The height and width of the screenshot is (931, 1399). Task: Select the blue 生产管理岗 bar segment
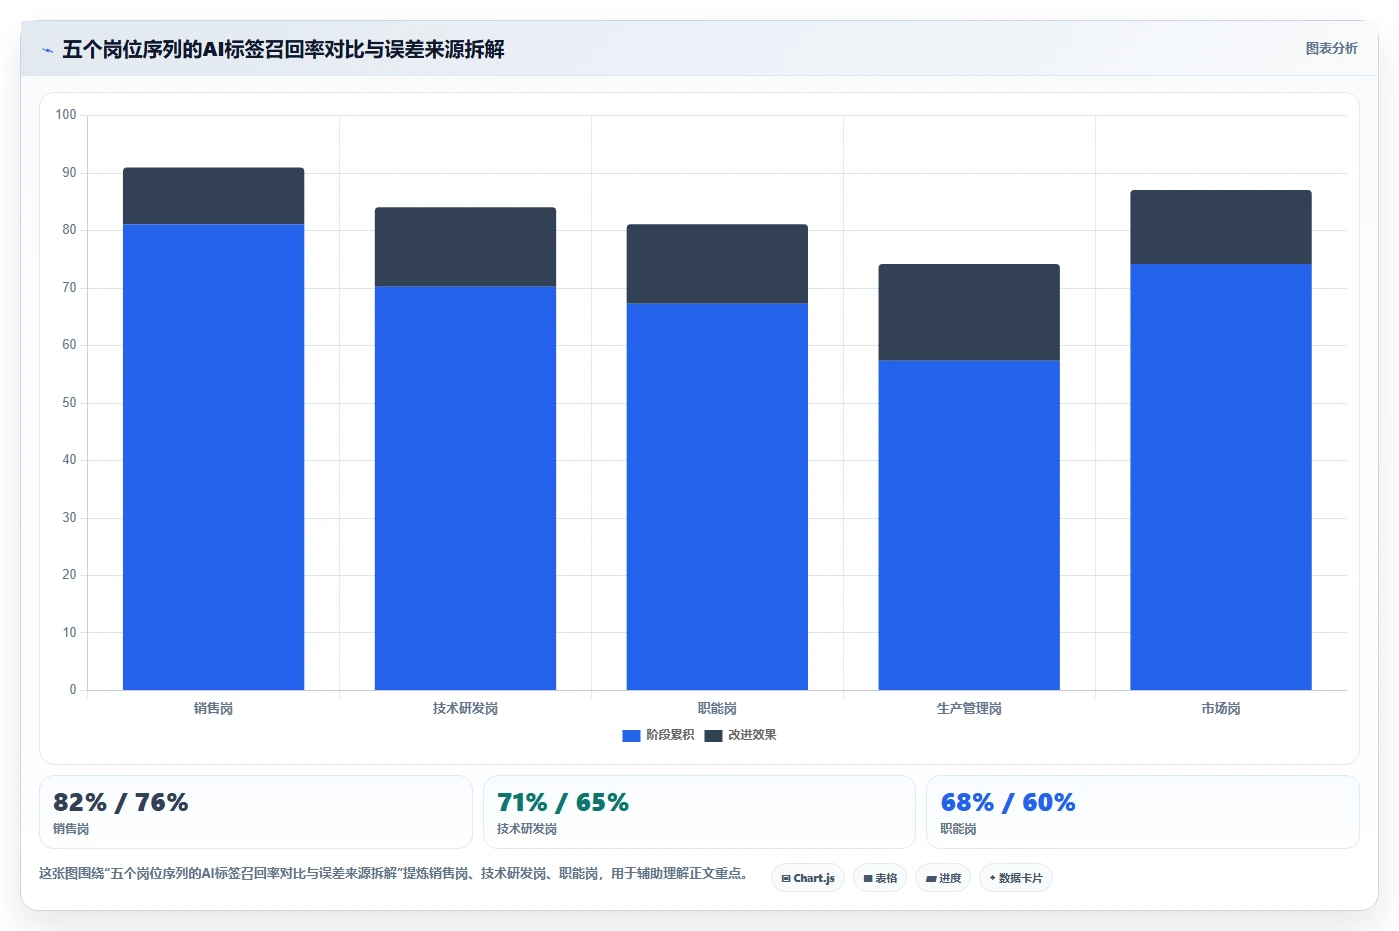pos(969,525)
